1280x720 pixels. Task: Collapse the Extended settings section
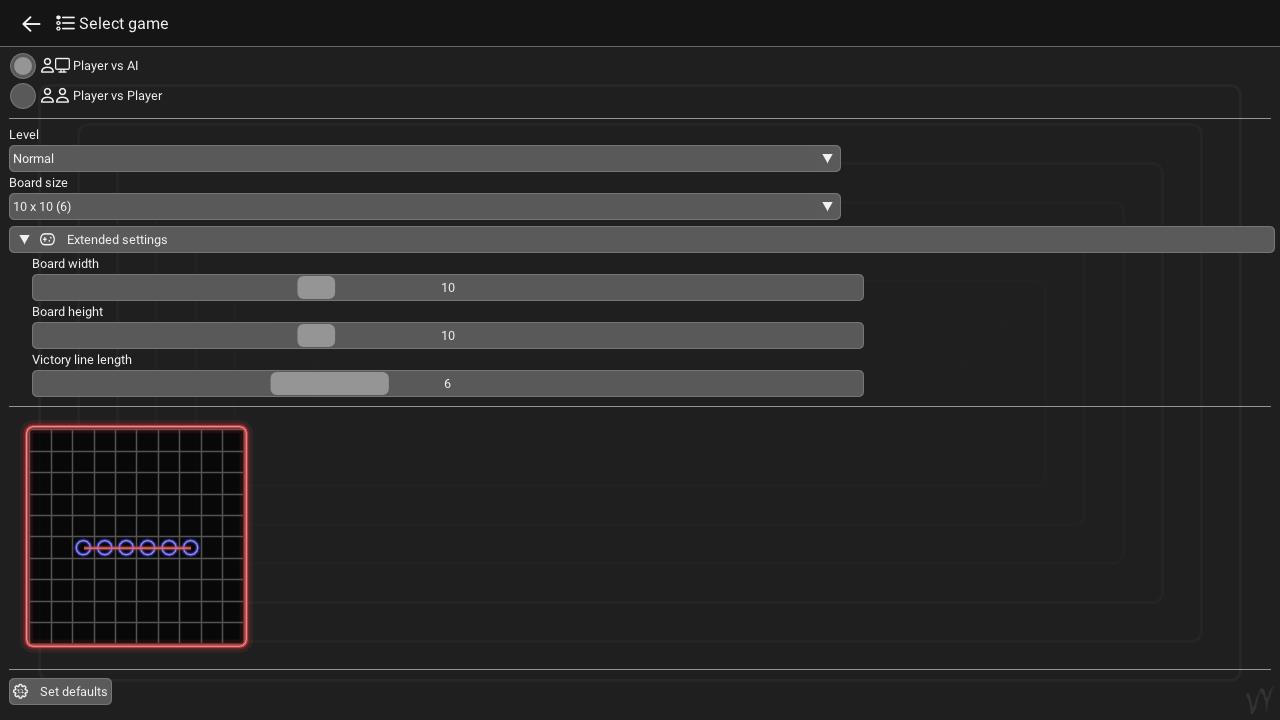24,239
